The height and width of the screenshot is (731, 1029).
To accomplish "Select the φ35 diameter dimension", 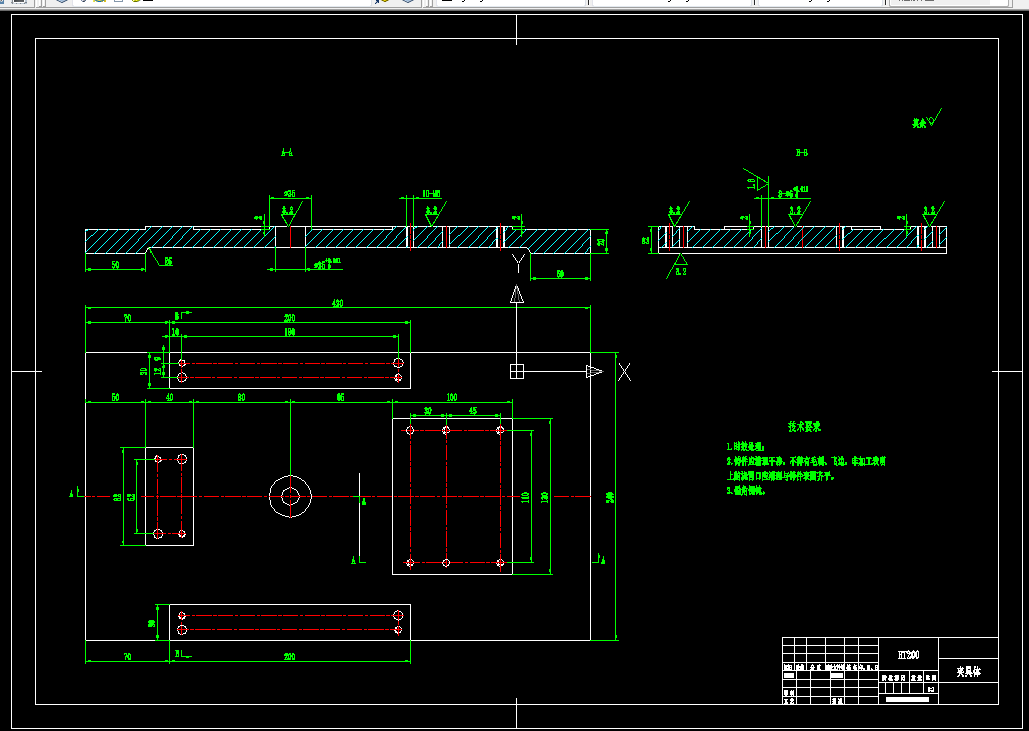I will pyautogui.click(x=289, y=194).
